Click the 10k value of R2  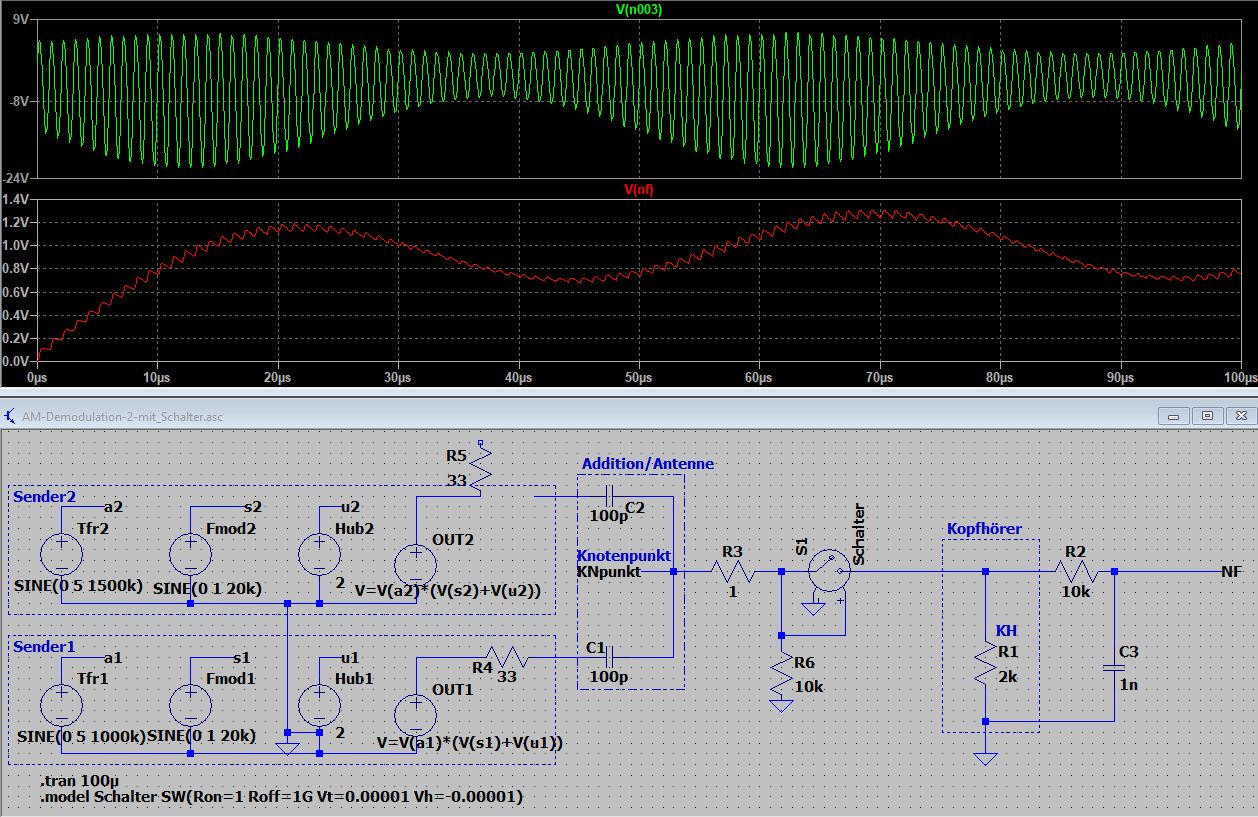(x=1075, y=592)
